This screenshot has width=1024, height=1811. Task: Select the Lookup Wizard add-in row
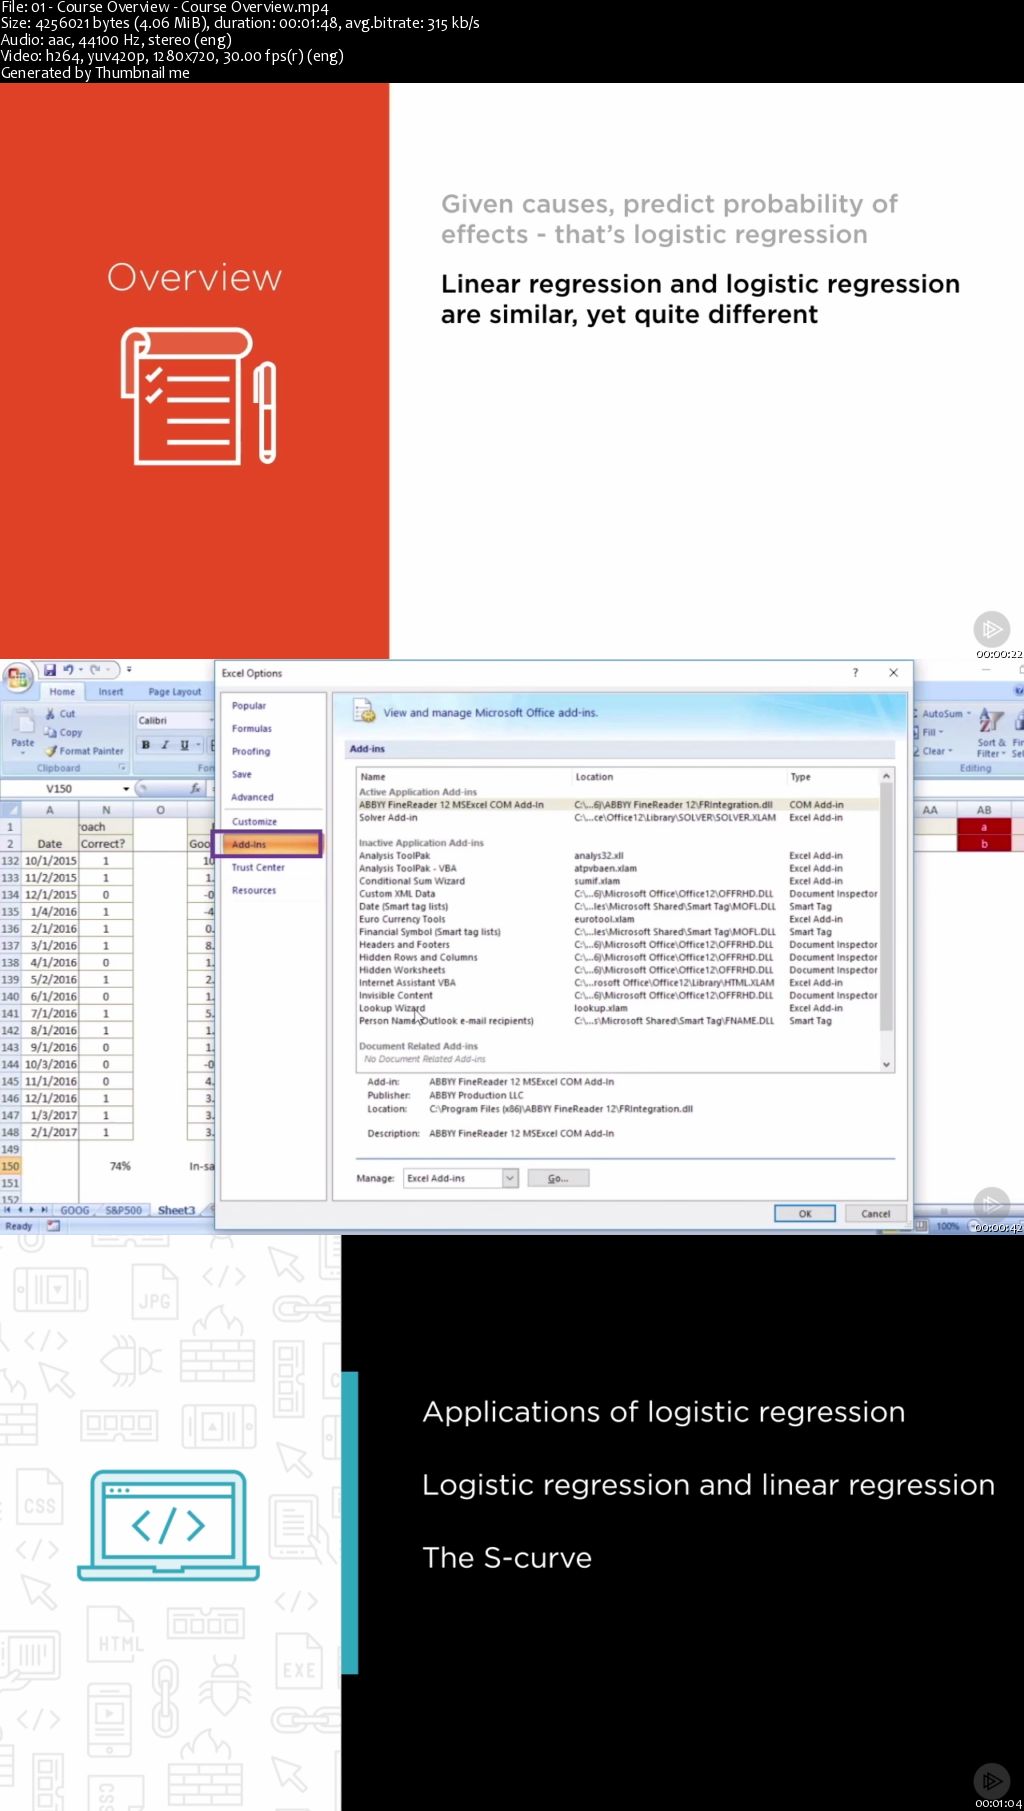pos(618,1009)
